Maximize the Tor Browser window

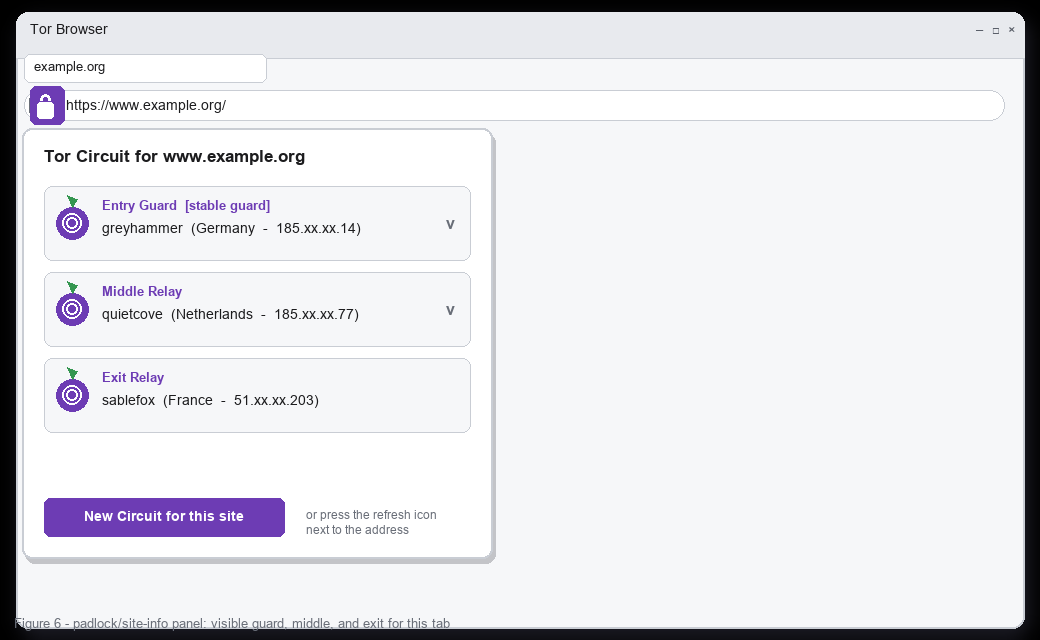[996, 30]
